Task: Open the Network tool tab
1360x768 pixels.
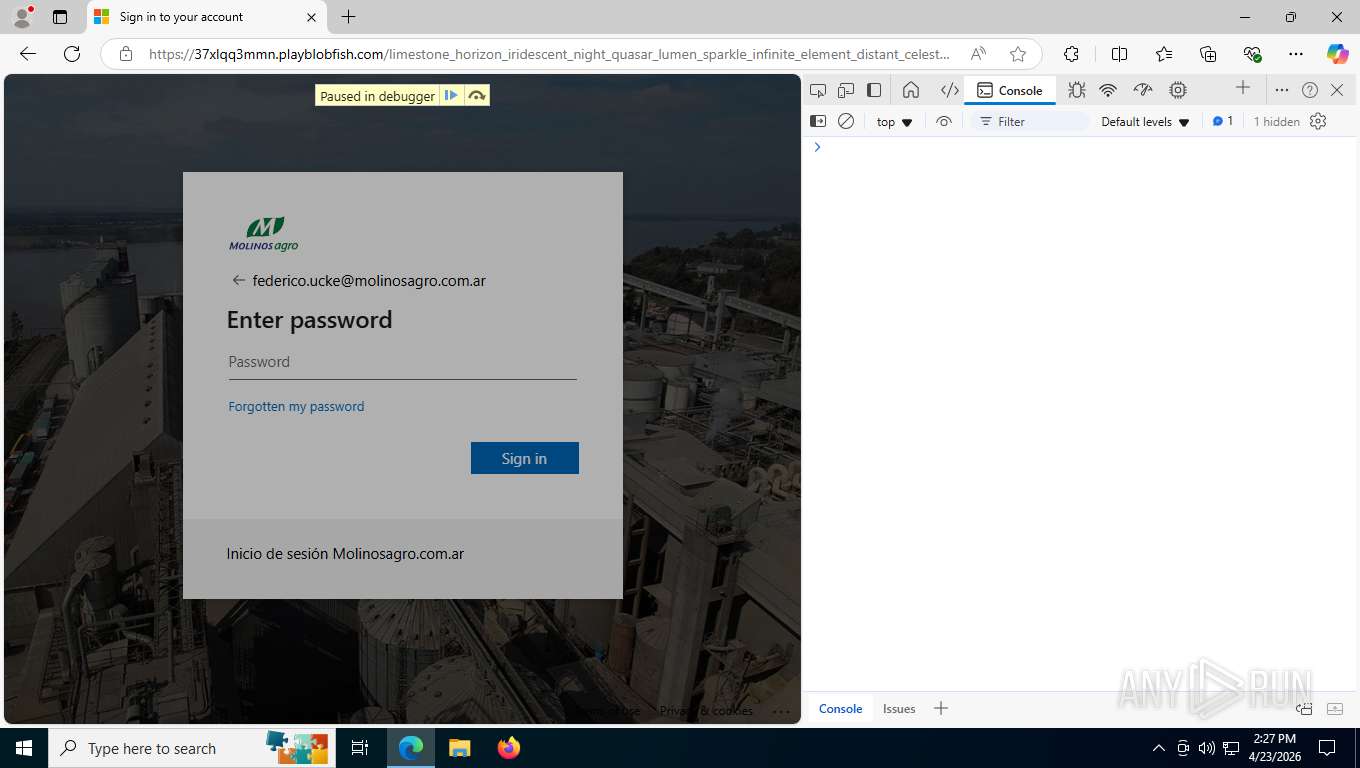Action: (x=1108, y=90)
